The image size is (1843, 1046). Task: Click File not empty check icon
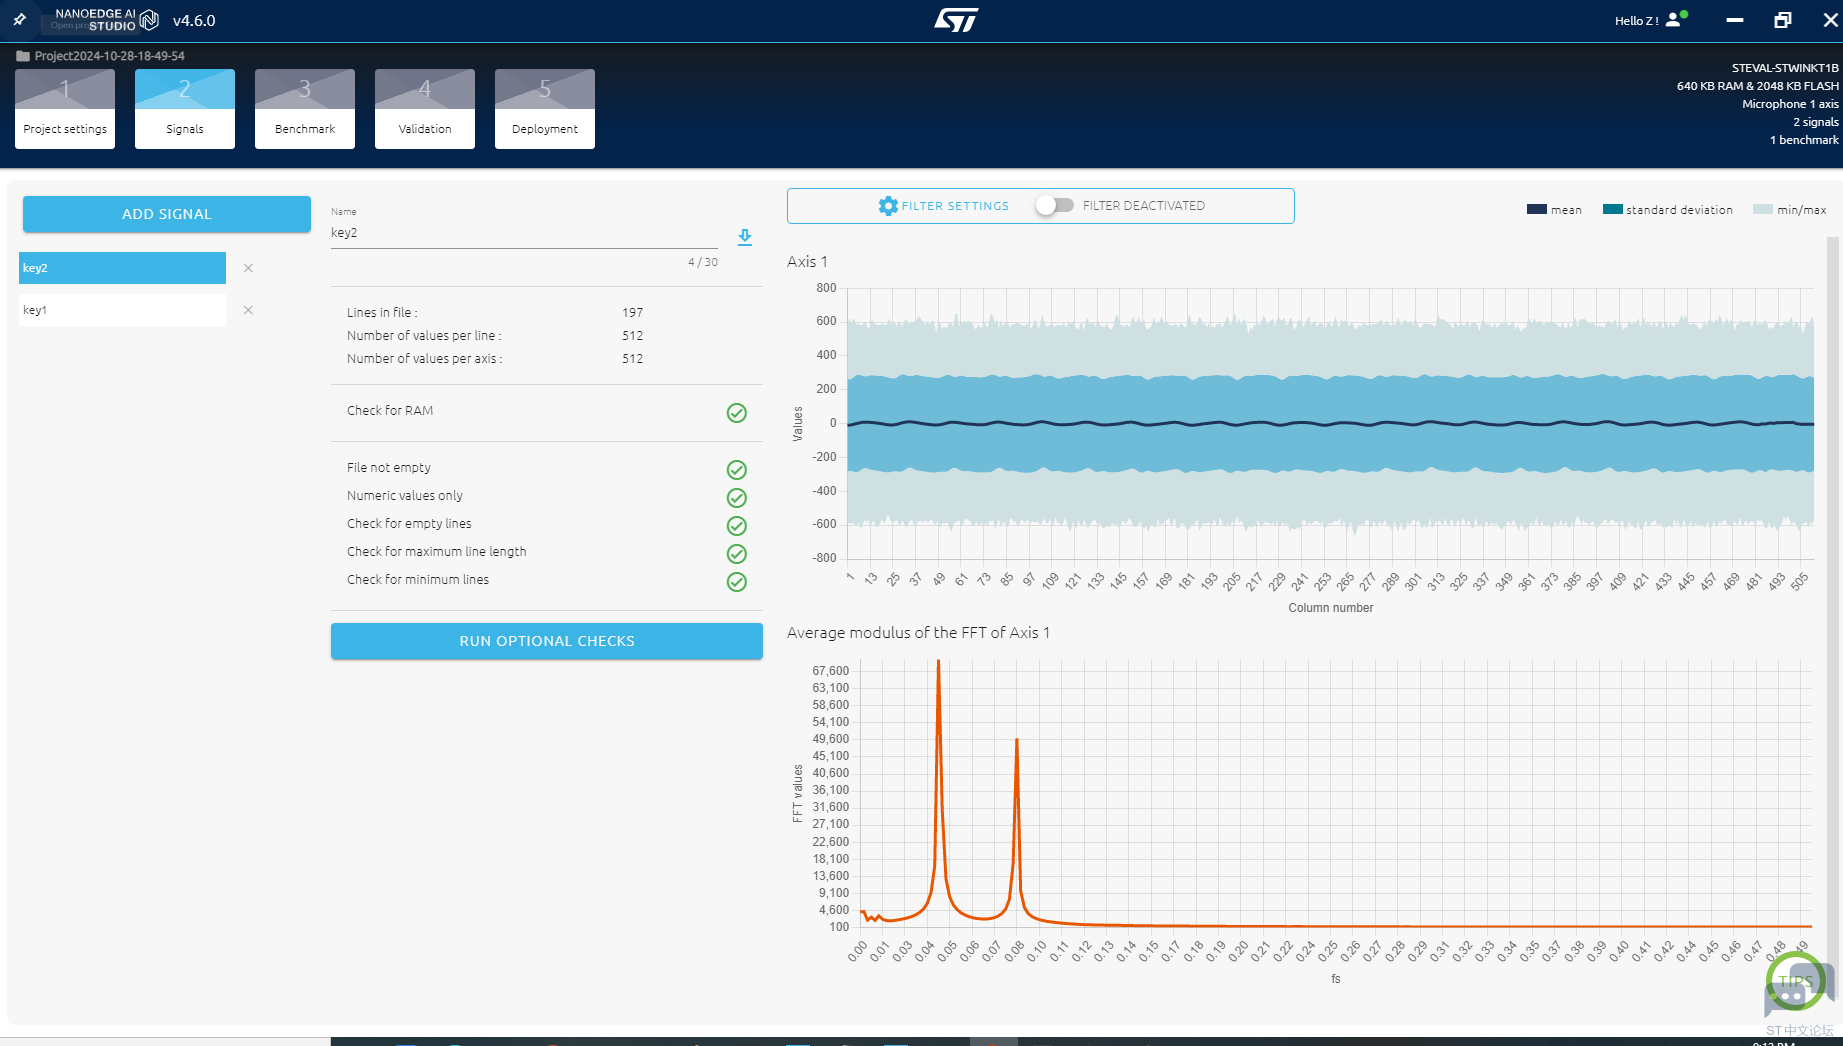(737, 470)
